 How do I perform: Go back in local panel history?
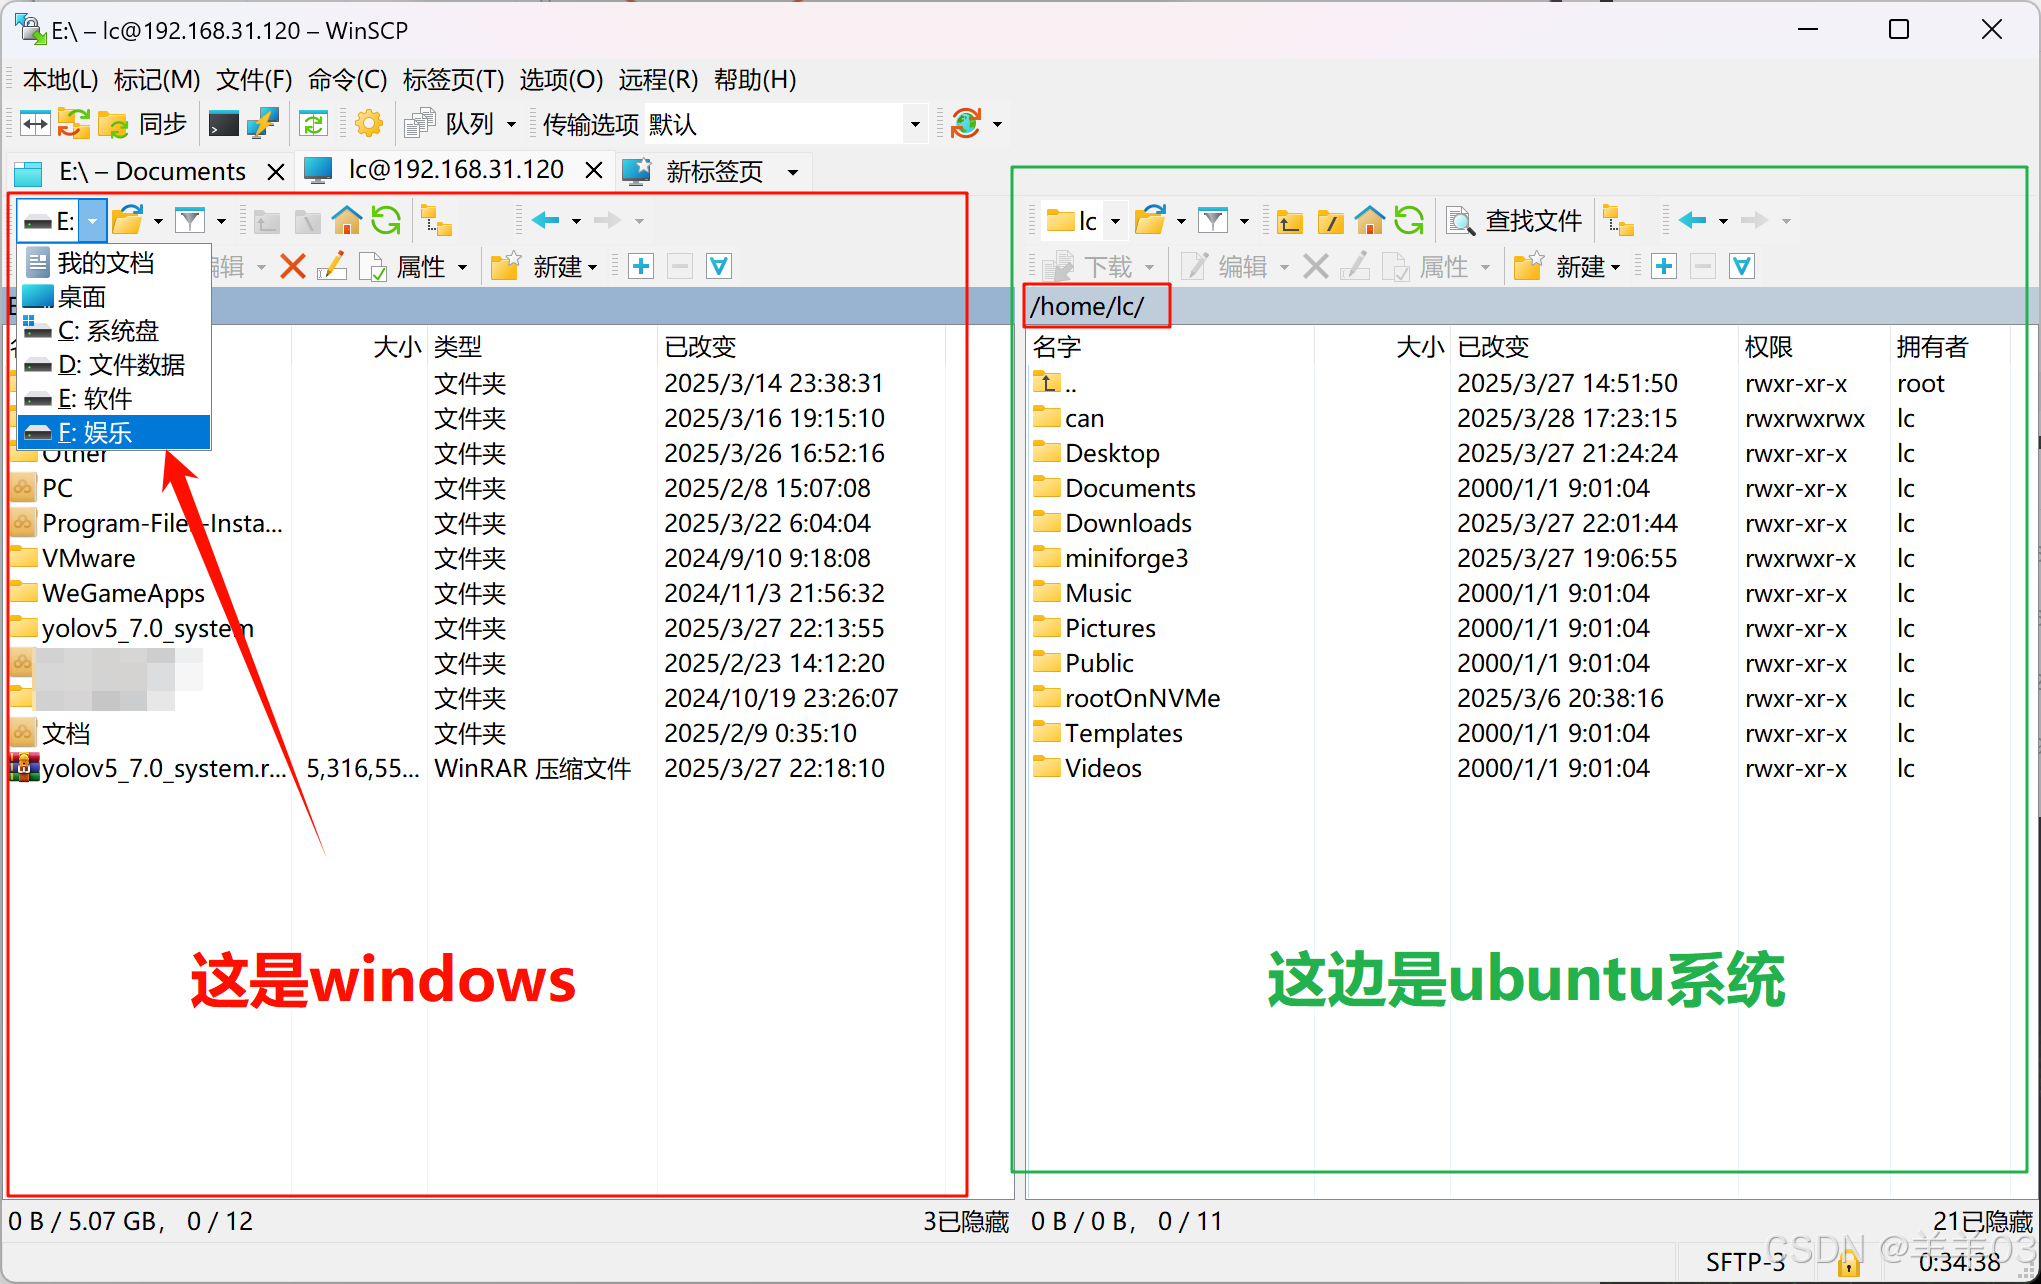coord(546,220)
